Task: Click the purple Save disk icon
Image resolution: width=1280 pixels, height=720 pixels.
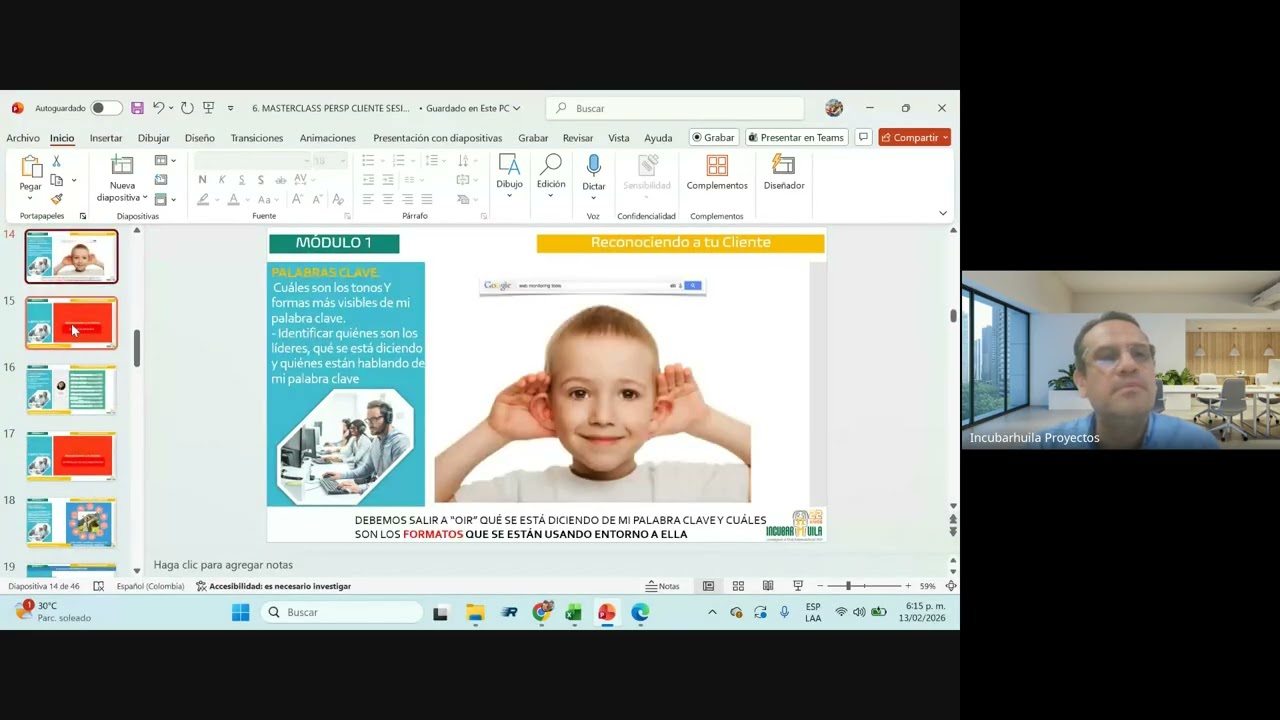Action: (x=137, y=108)
